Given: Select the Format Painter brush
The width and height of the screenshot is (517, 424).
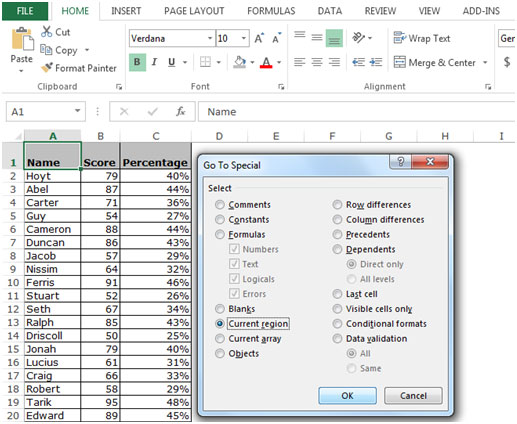Looking at the screenshot, I should coord(47,68).
